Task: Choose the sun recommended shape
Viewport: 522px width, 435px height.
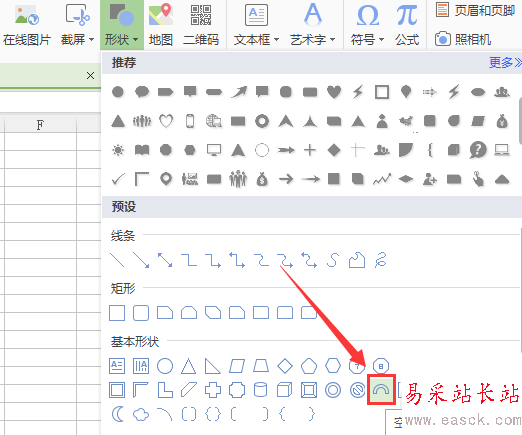Action: click(x=118, y=150)
